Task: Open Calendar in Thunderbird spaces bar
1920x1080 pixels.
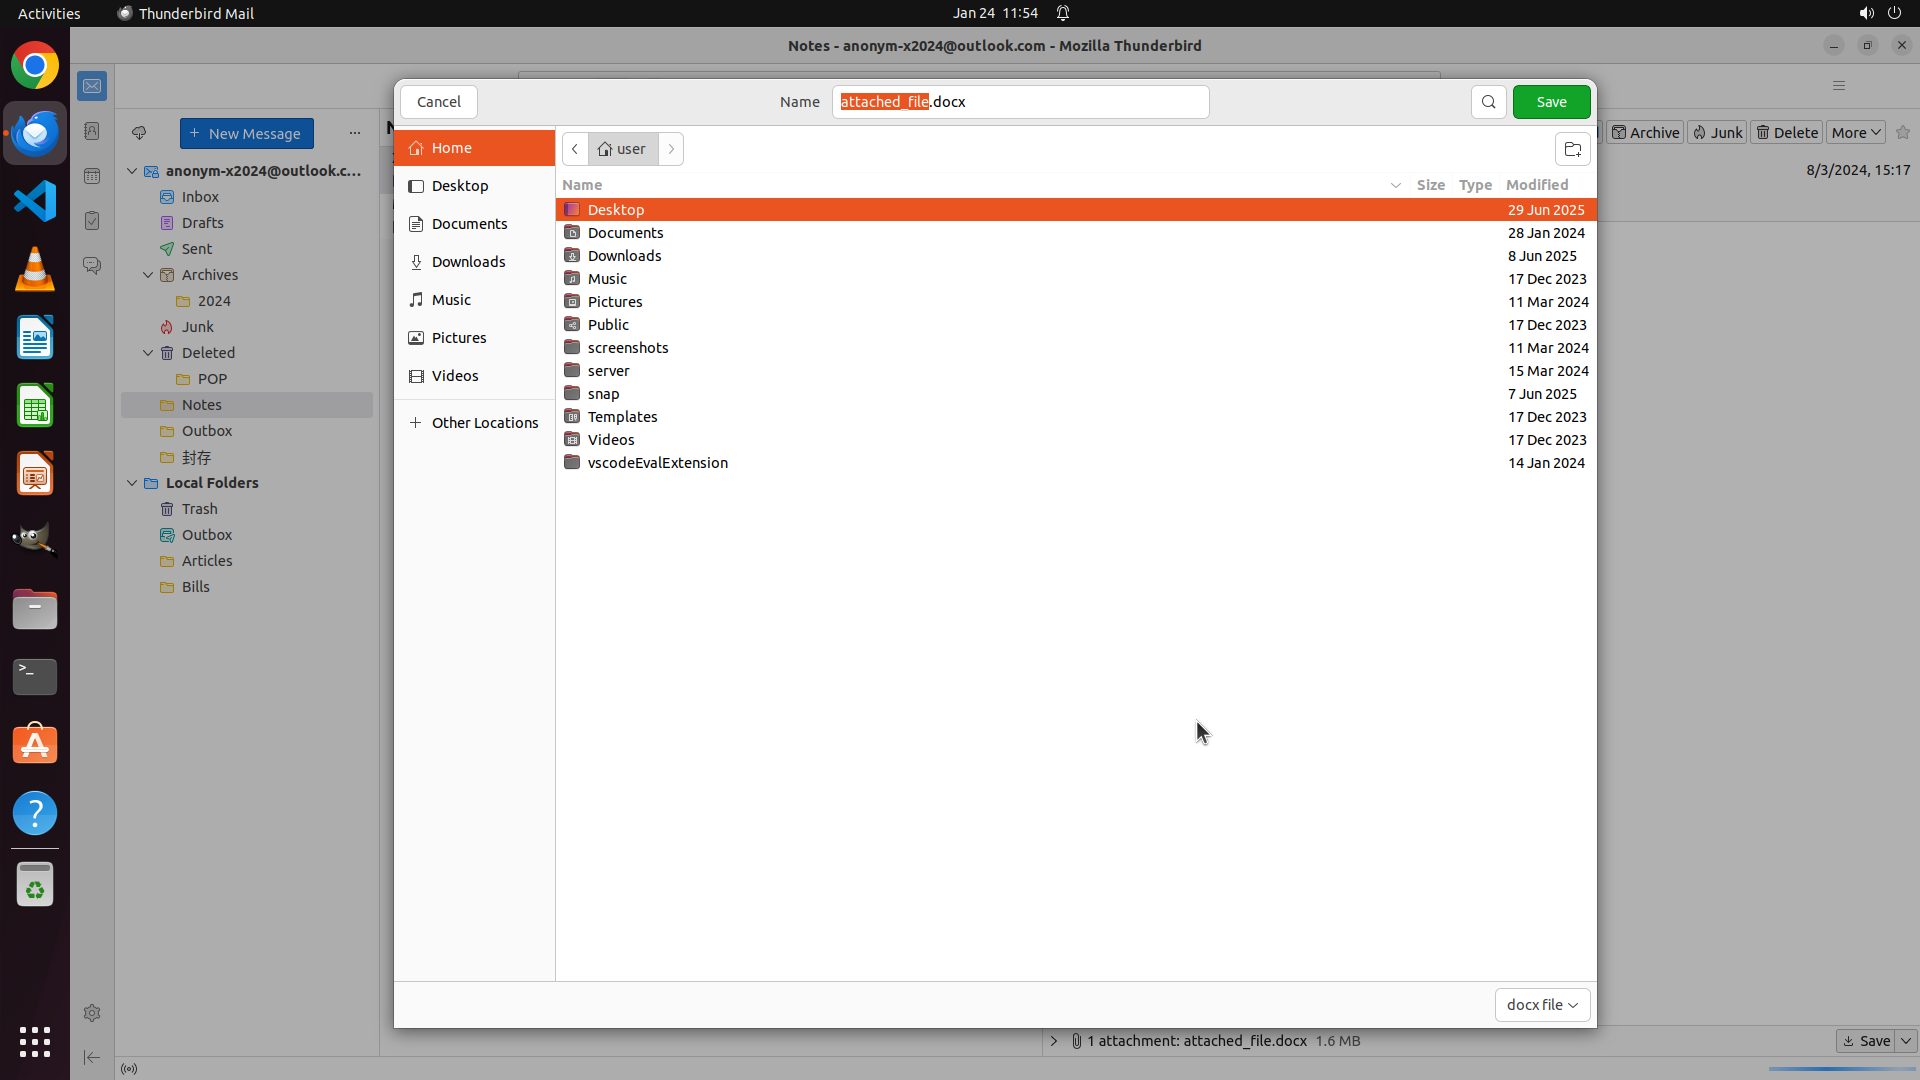Action: (92, 176)
